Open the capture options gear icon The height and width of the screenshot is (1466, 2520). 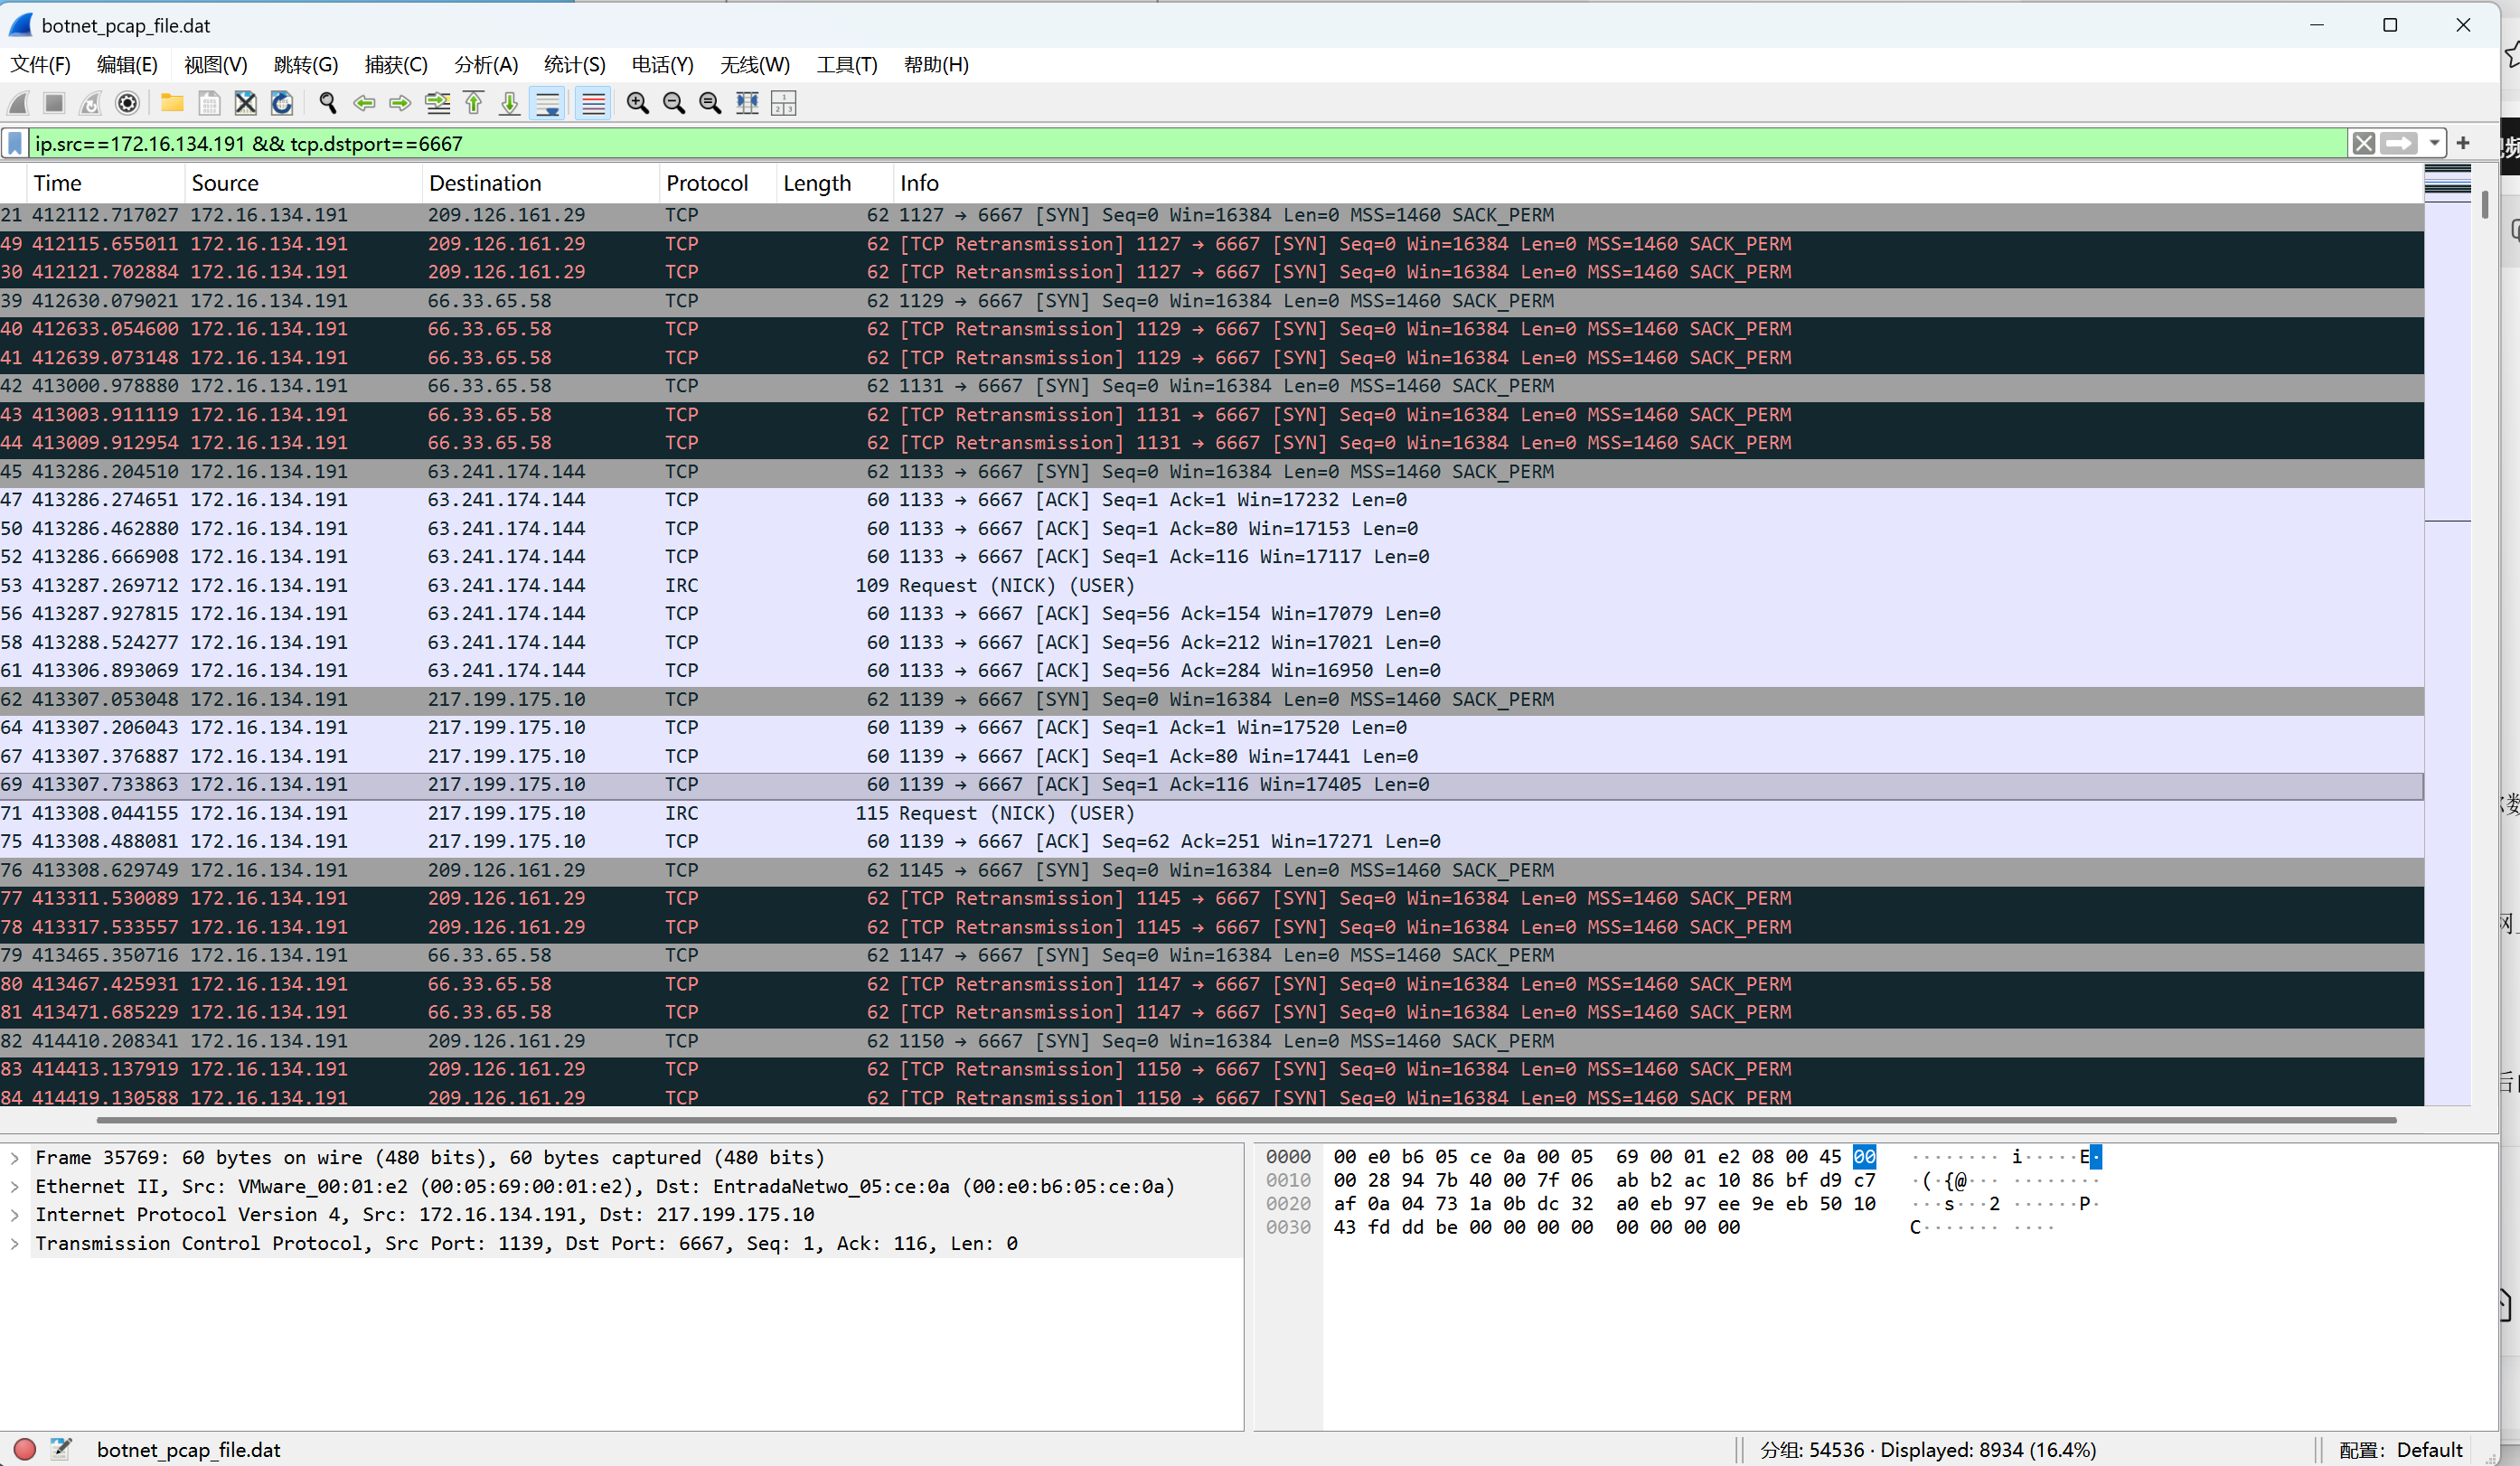127,103
